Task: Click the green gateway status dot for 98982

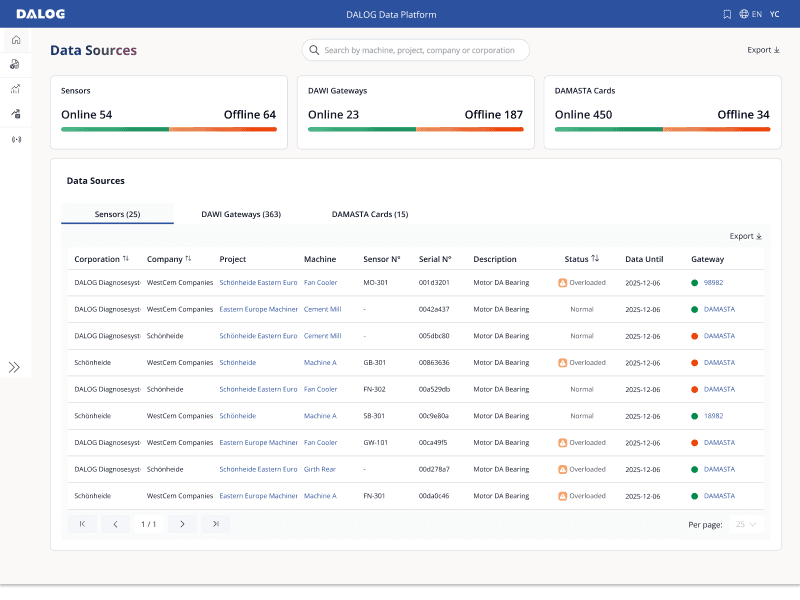Action: tap(694, 283)
